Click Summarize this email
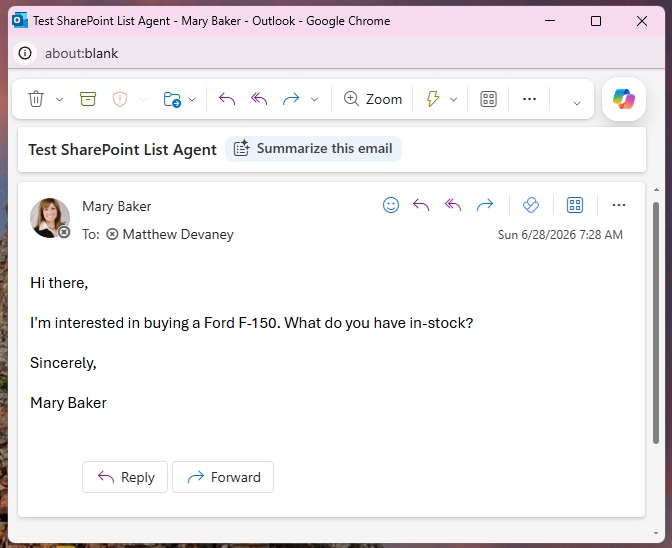Screen dimensions: 672x548 click(x=313, y=149)
